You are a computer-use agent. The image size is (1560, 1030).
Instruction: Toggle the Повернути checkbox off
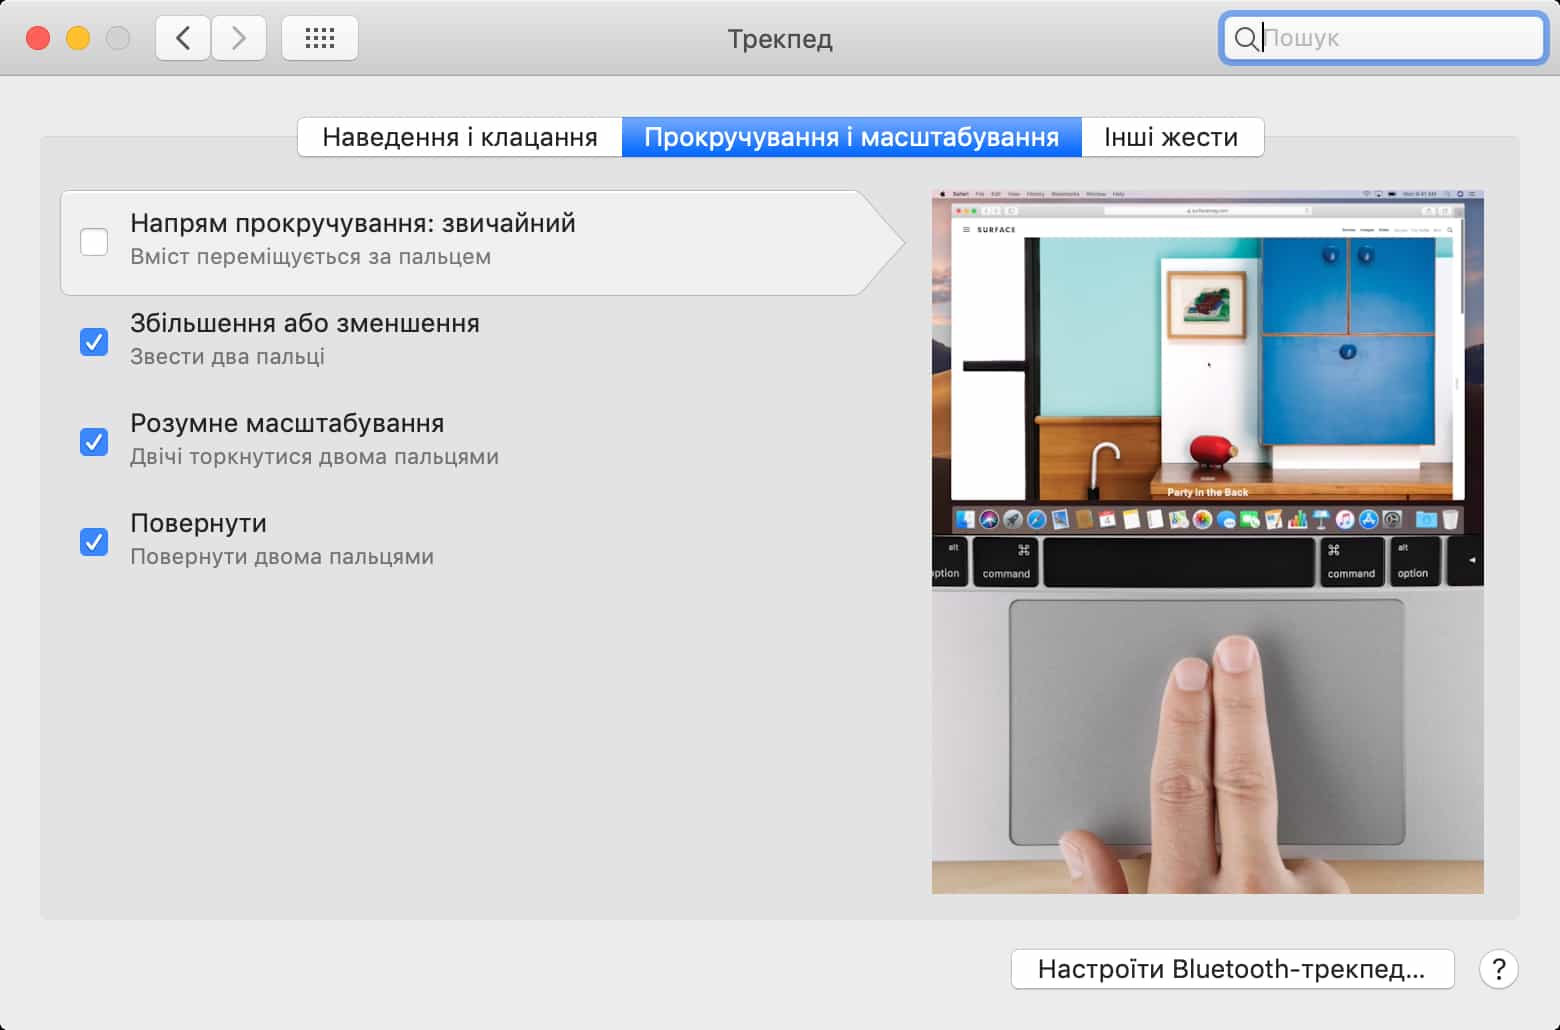pyautogui.click(x=94, y=542)
